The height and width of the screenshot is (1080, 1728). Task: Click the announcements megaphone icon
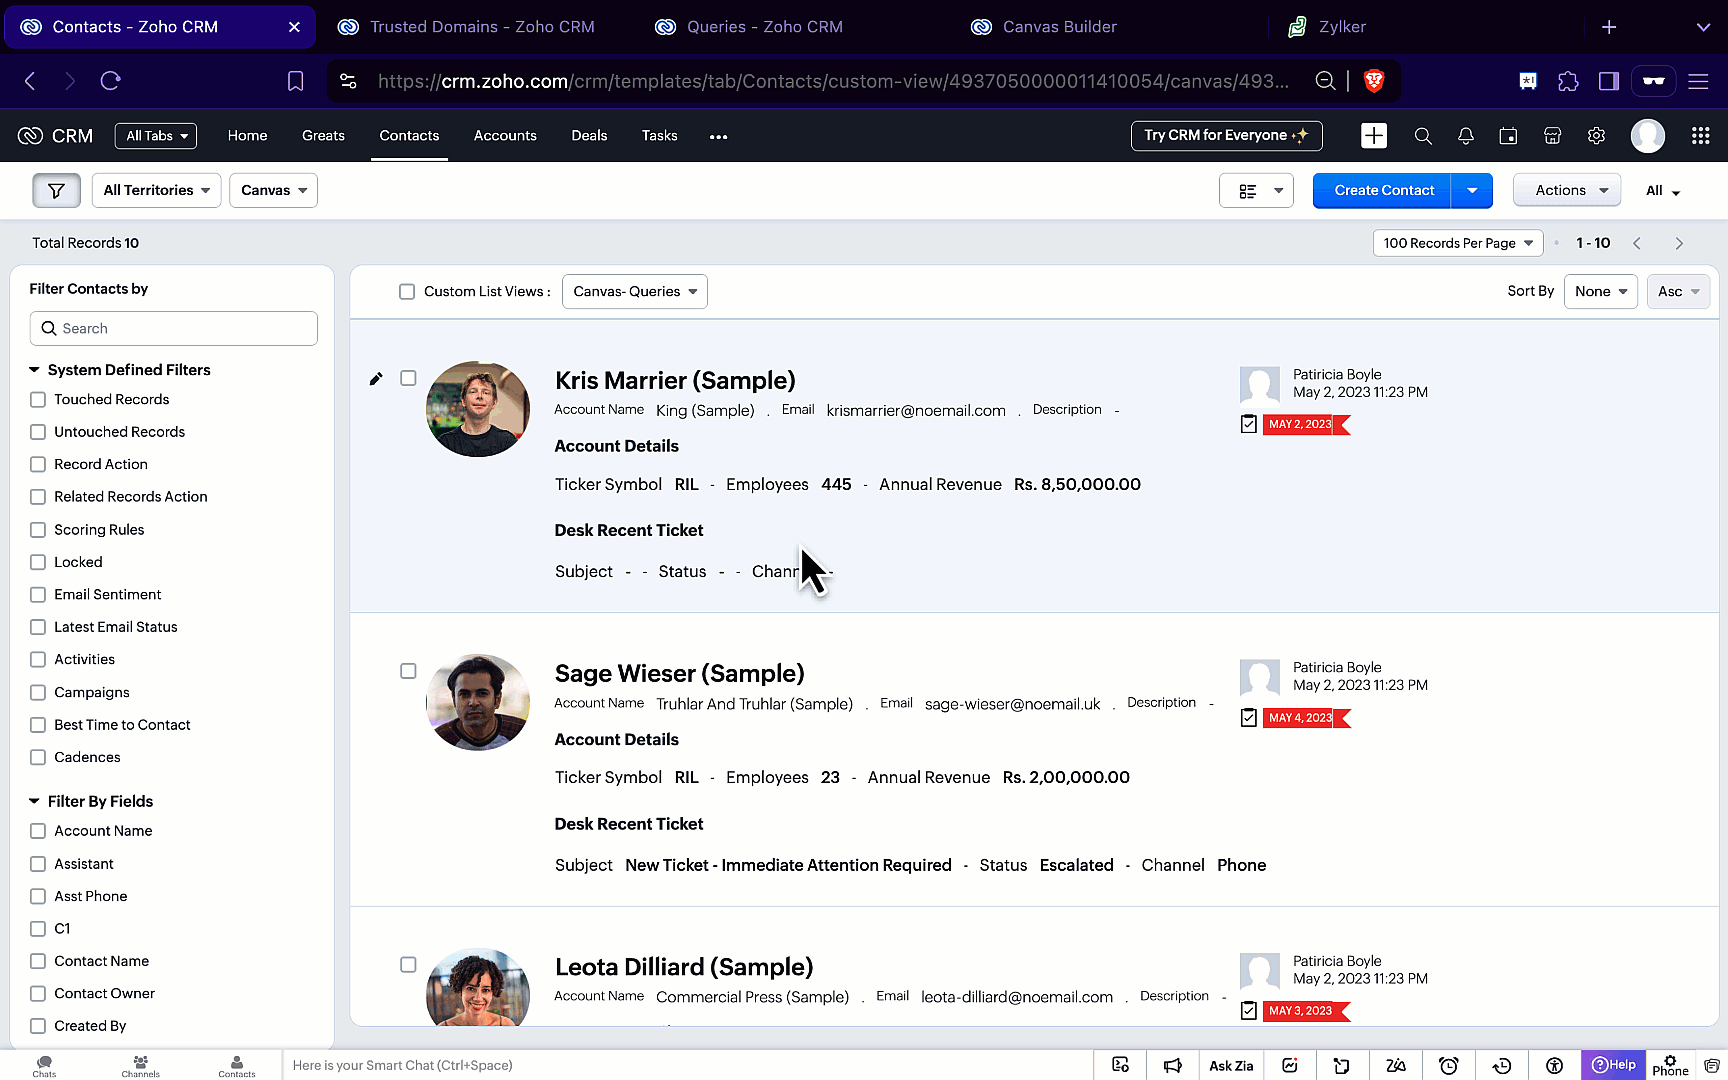(1173, 1066)
